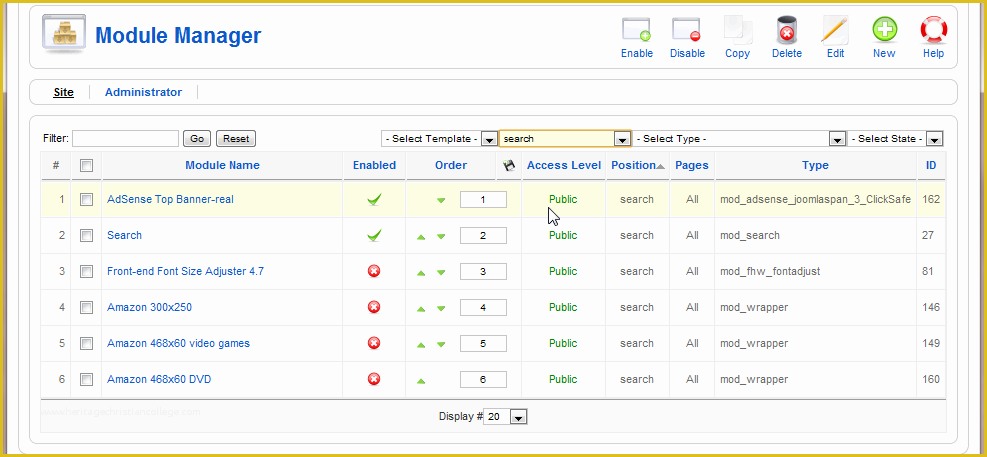Open the Select Template dropdown

click(439, 138)
